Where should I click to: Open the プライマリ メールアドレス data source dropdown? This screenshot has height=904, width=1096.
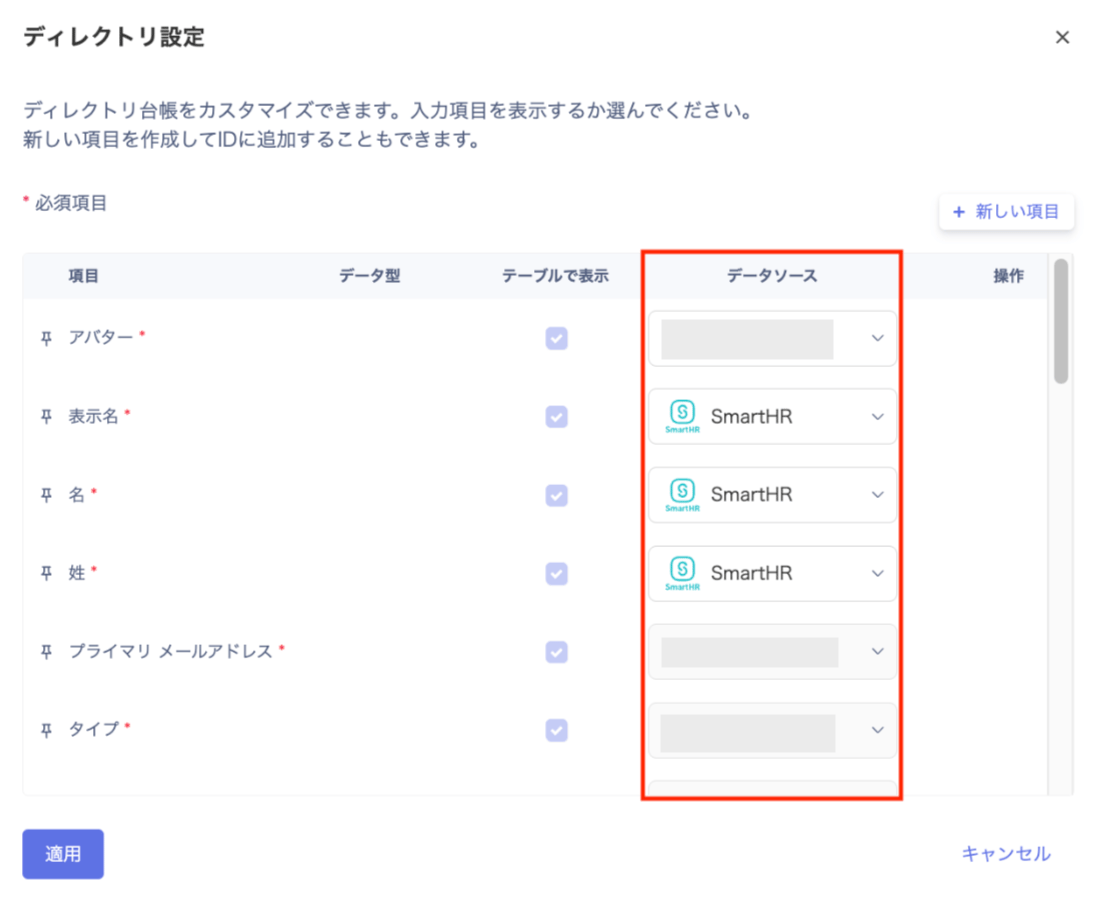(x=772, y=652)
